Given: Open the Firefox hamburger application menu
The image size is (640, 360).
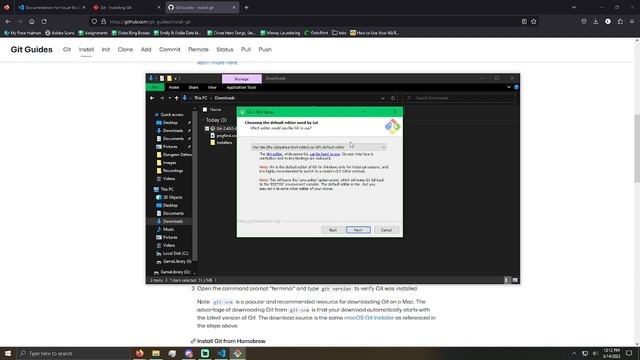Looking at the screenshot, I should [632, 21].
